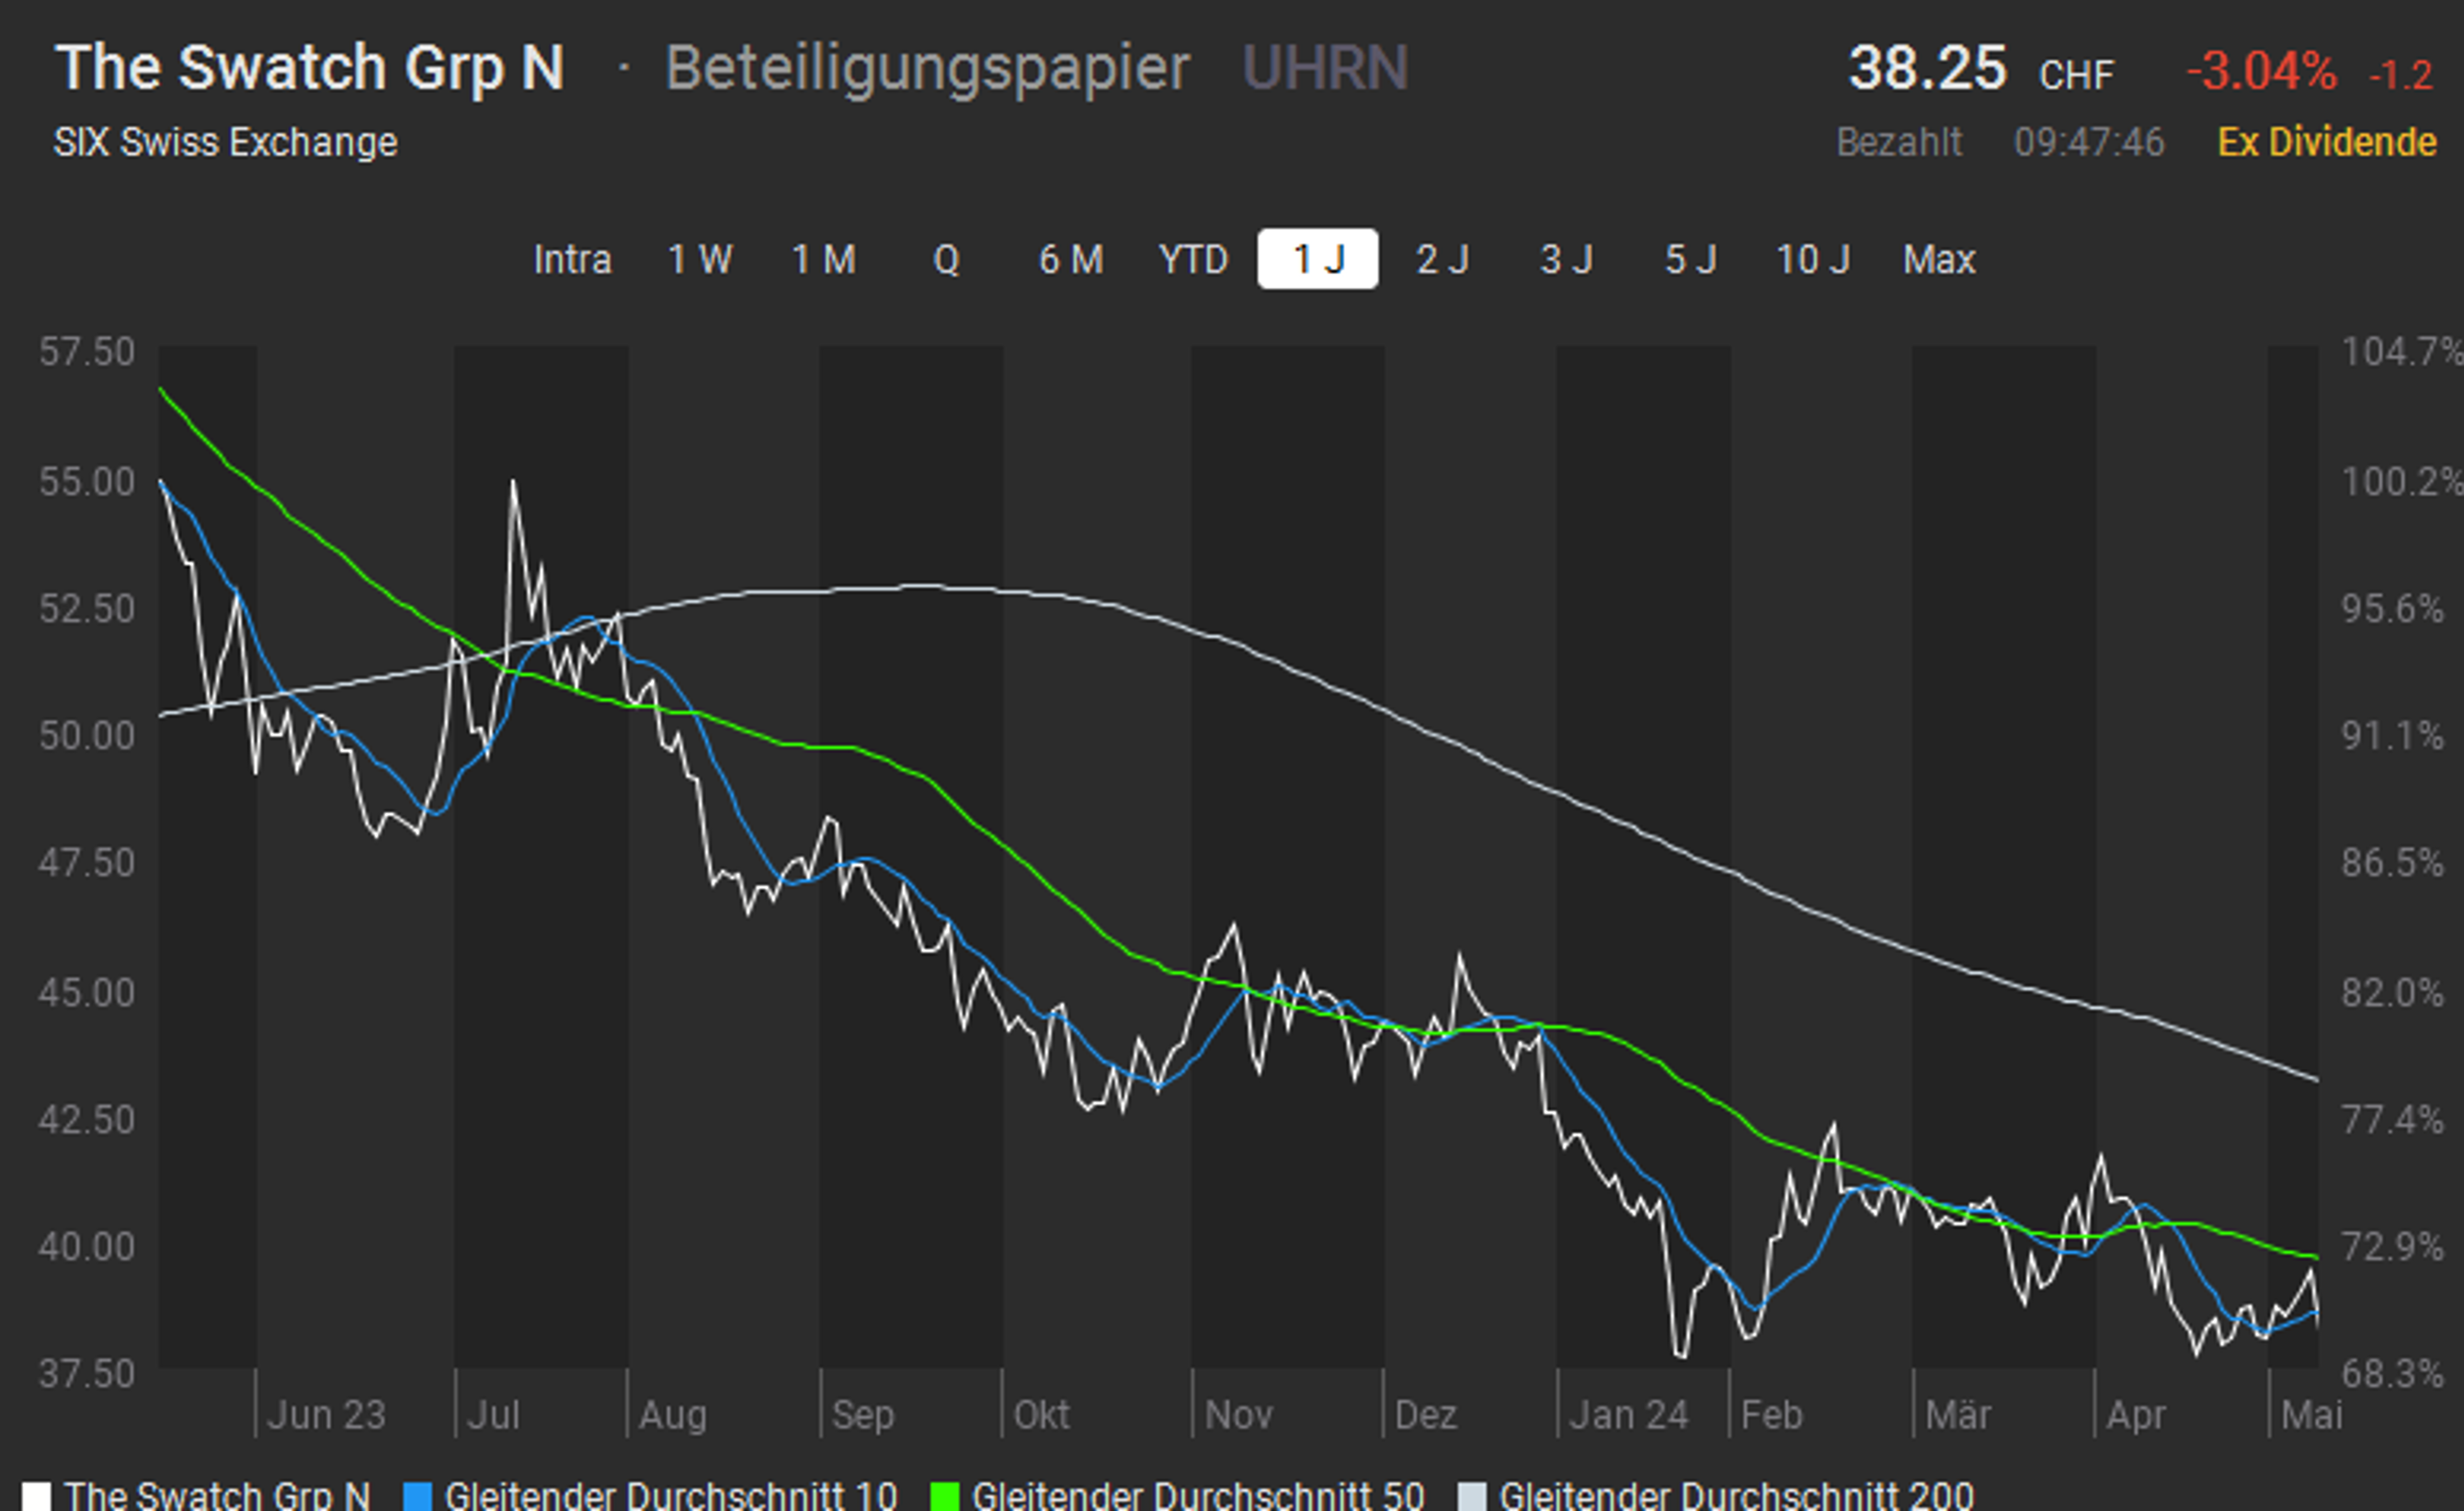
Task: Switch chart to 1 W range
Action: pyautogui.click(x=699, y=260)
